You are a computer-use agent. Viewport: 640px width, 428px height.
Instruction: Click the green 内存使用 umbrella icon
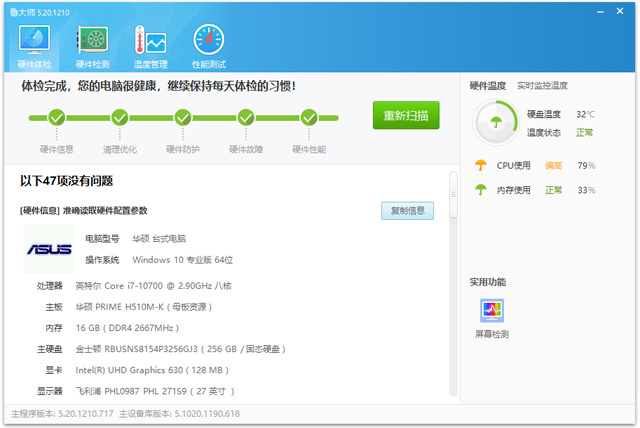tap(481, 190)
